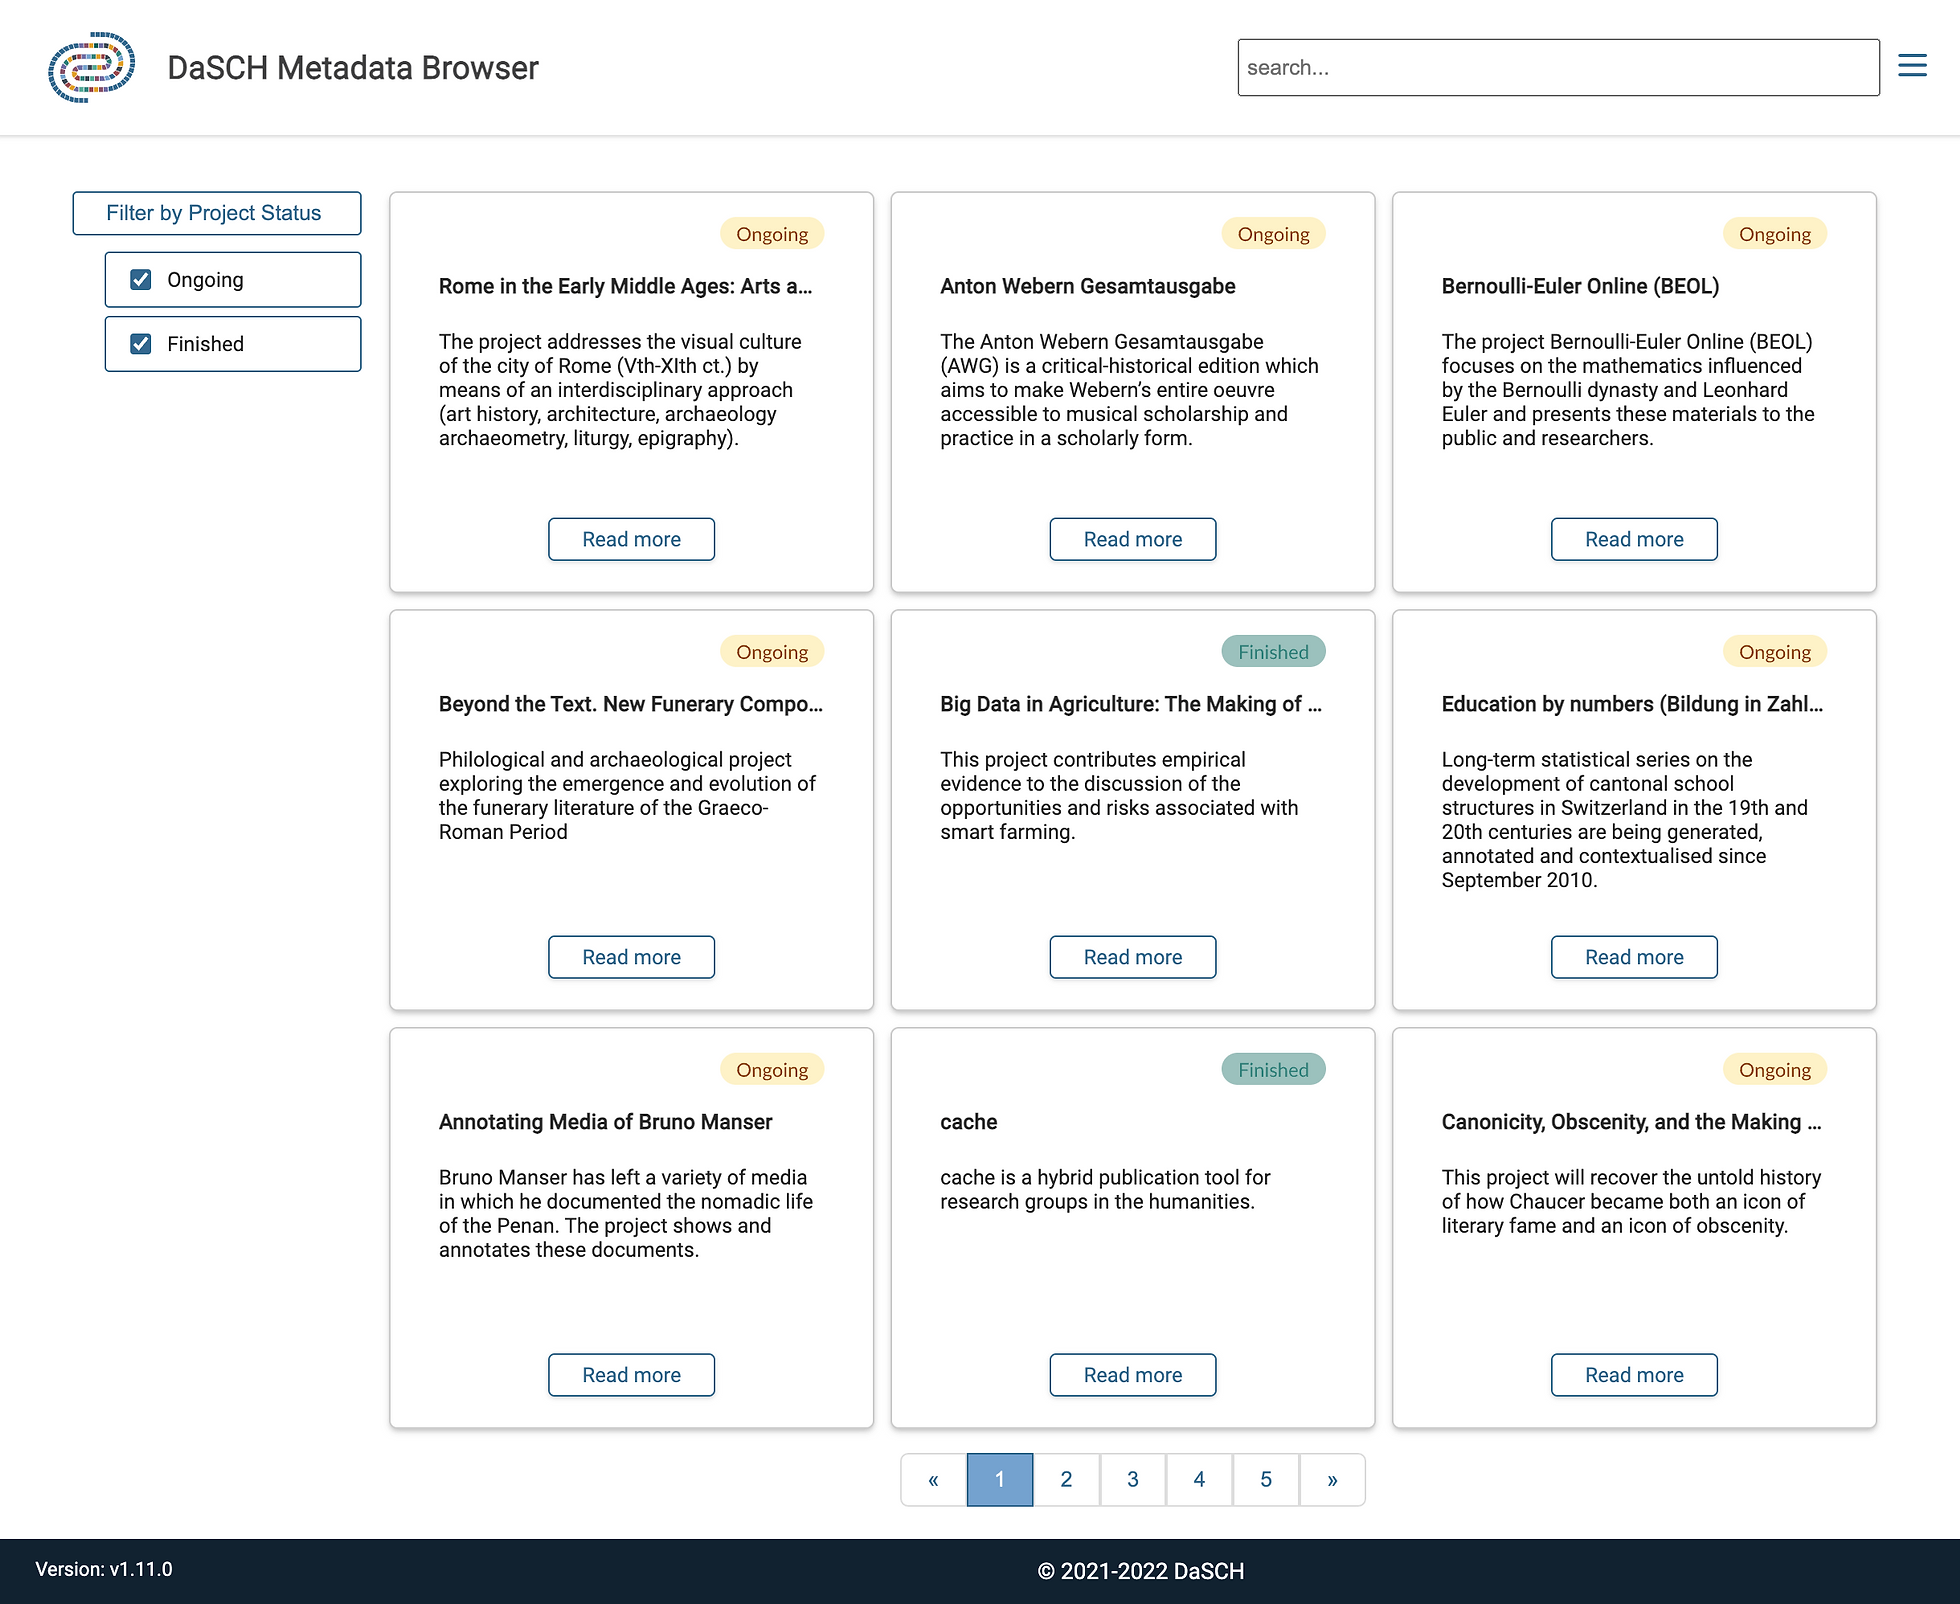Click the Education by numbers card title

(1632, 704)
